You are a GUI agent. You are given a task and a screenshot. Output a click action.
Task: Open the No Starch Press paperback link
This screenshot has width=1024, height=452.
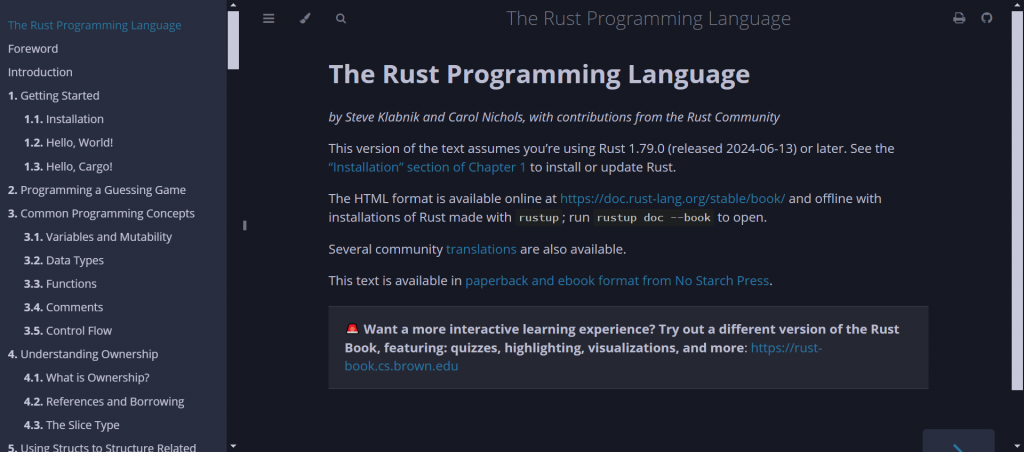tap(617, 282)
